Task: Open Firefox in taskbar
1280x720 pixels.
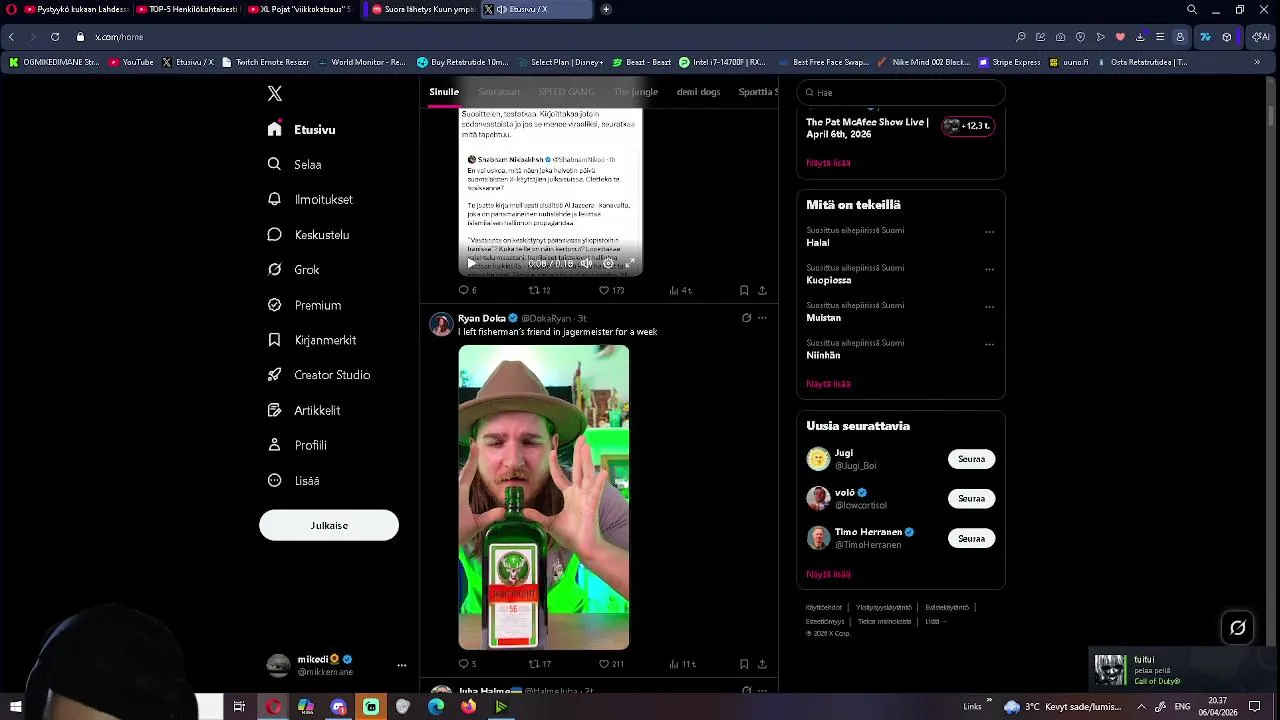Action: coord(469,707)
